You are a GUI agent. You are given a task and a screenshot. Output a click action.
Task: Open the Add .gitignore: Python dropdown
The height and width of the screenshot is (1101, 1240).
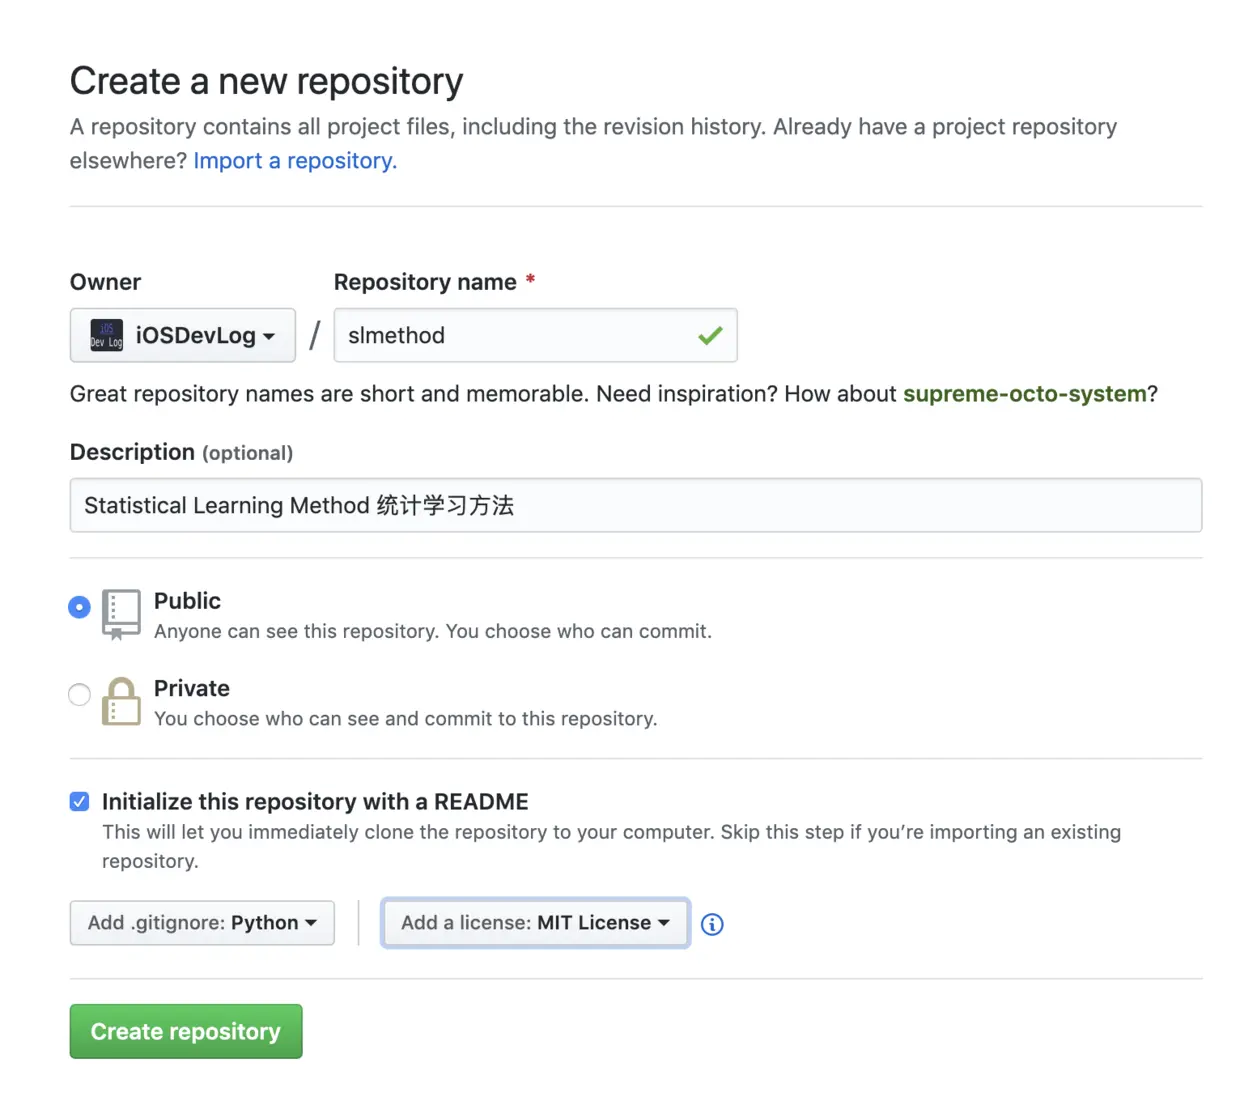[x=202, y=923]
